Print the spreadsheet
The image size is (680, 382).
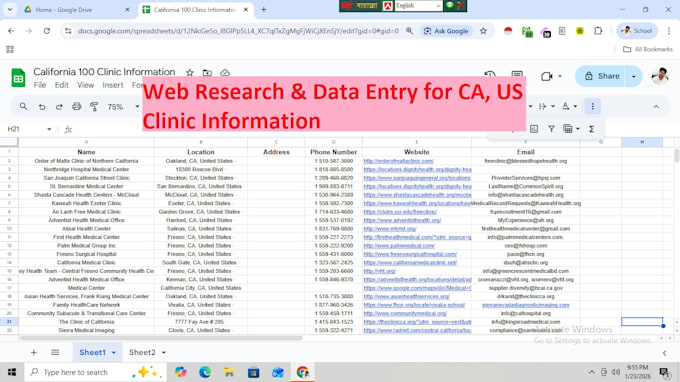[77, 106]
